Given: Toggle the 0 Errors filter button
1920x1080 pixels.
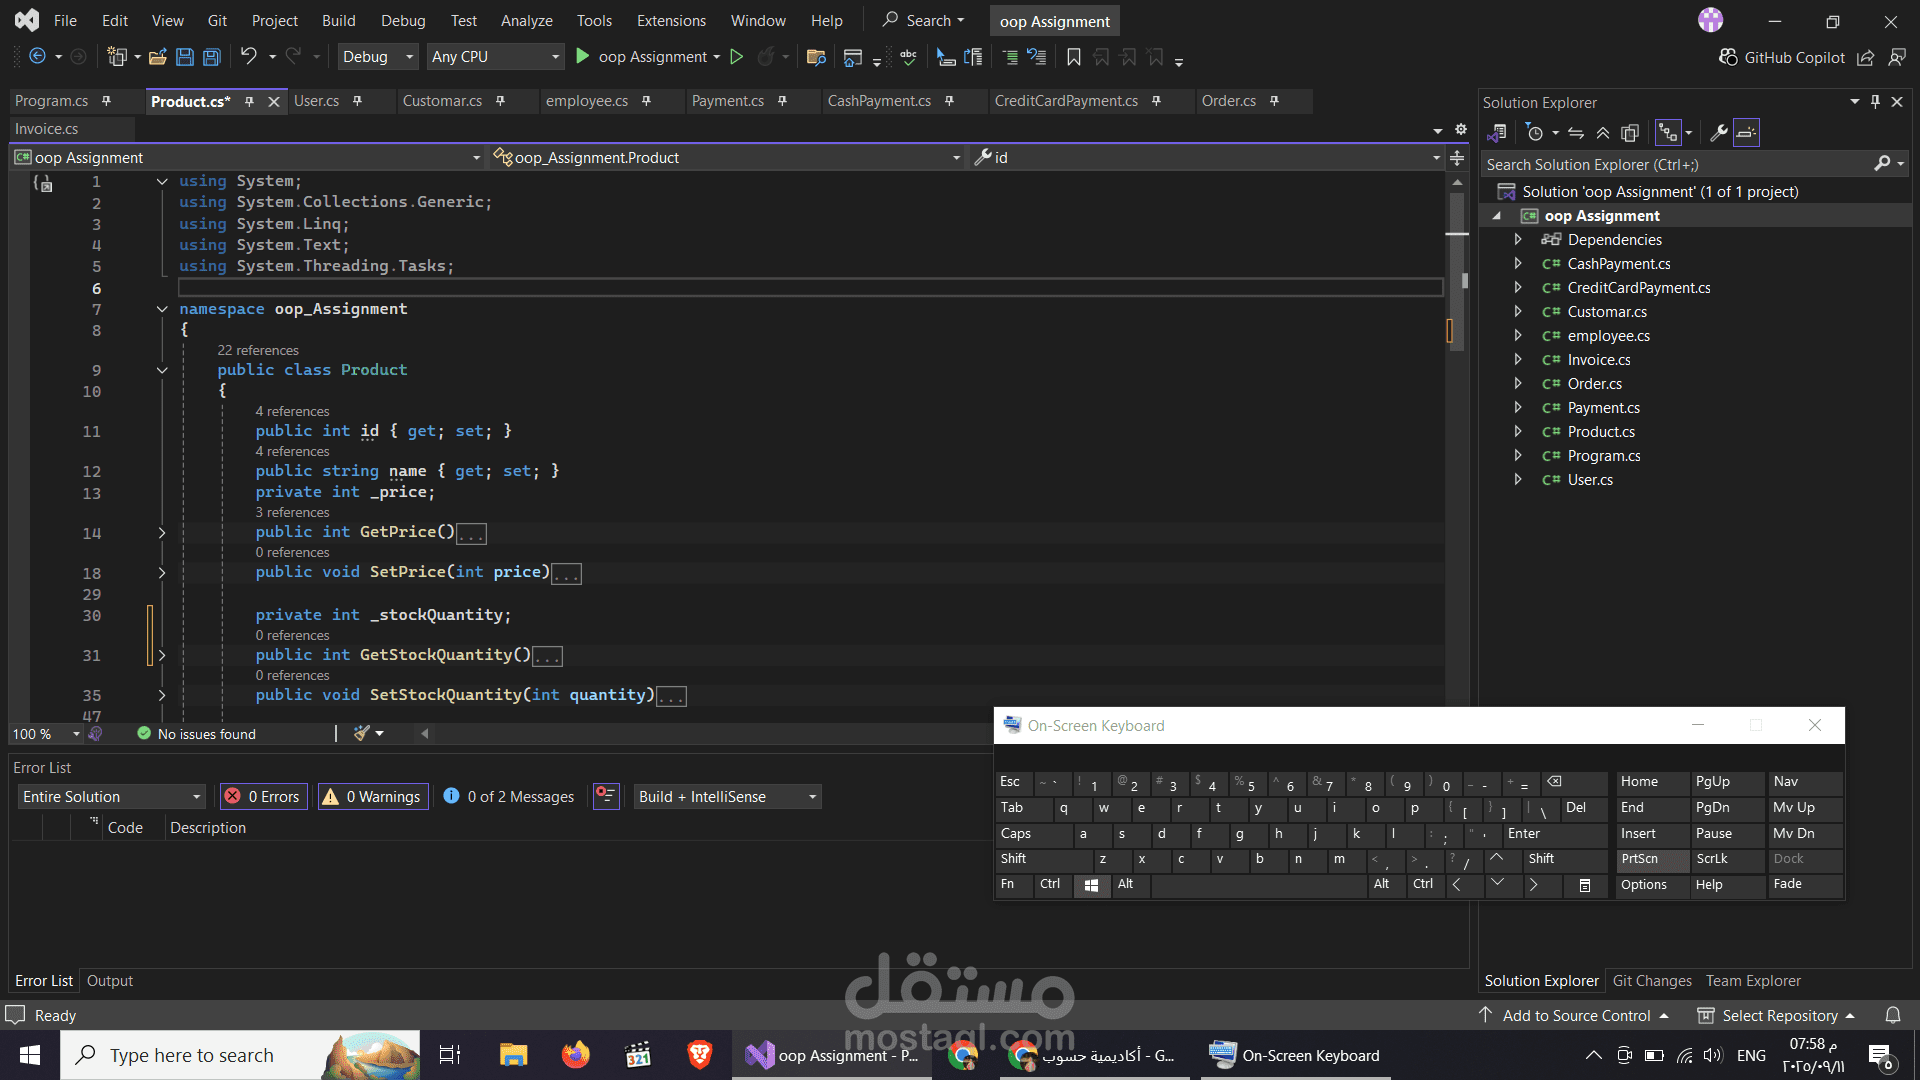Looking at the screenshot, I should click(x=264, y=796).
